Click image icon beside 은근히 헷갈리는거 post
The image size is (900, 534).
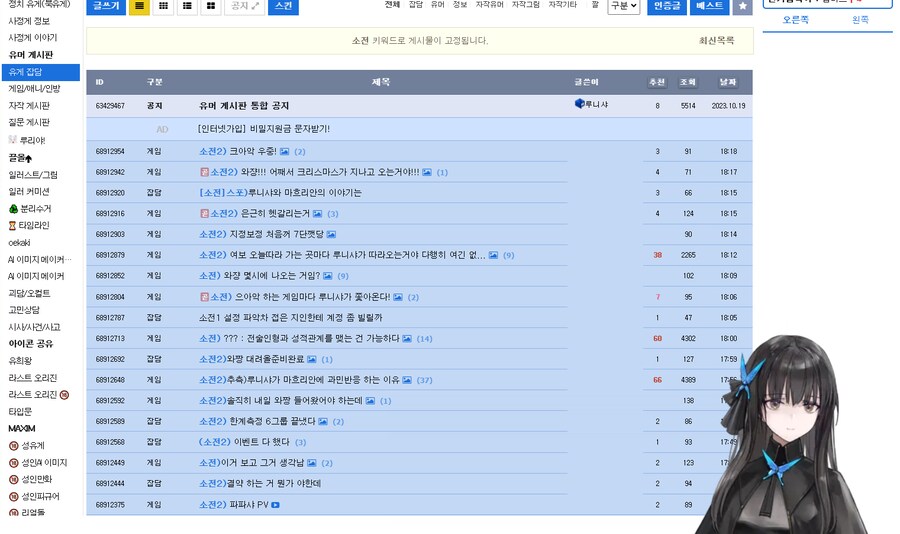click(x=317, y=214)
